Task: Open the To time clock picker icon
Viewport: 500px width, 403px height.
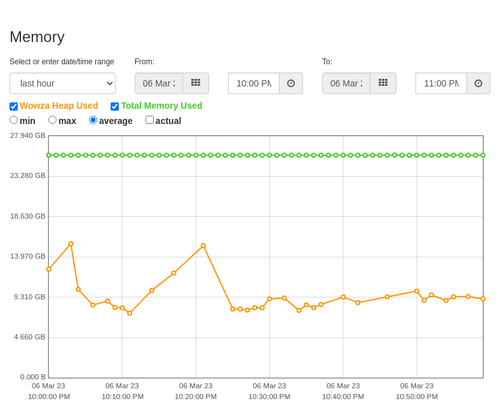Action: 478,83
